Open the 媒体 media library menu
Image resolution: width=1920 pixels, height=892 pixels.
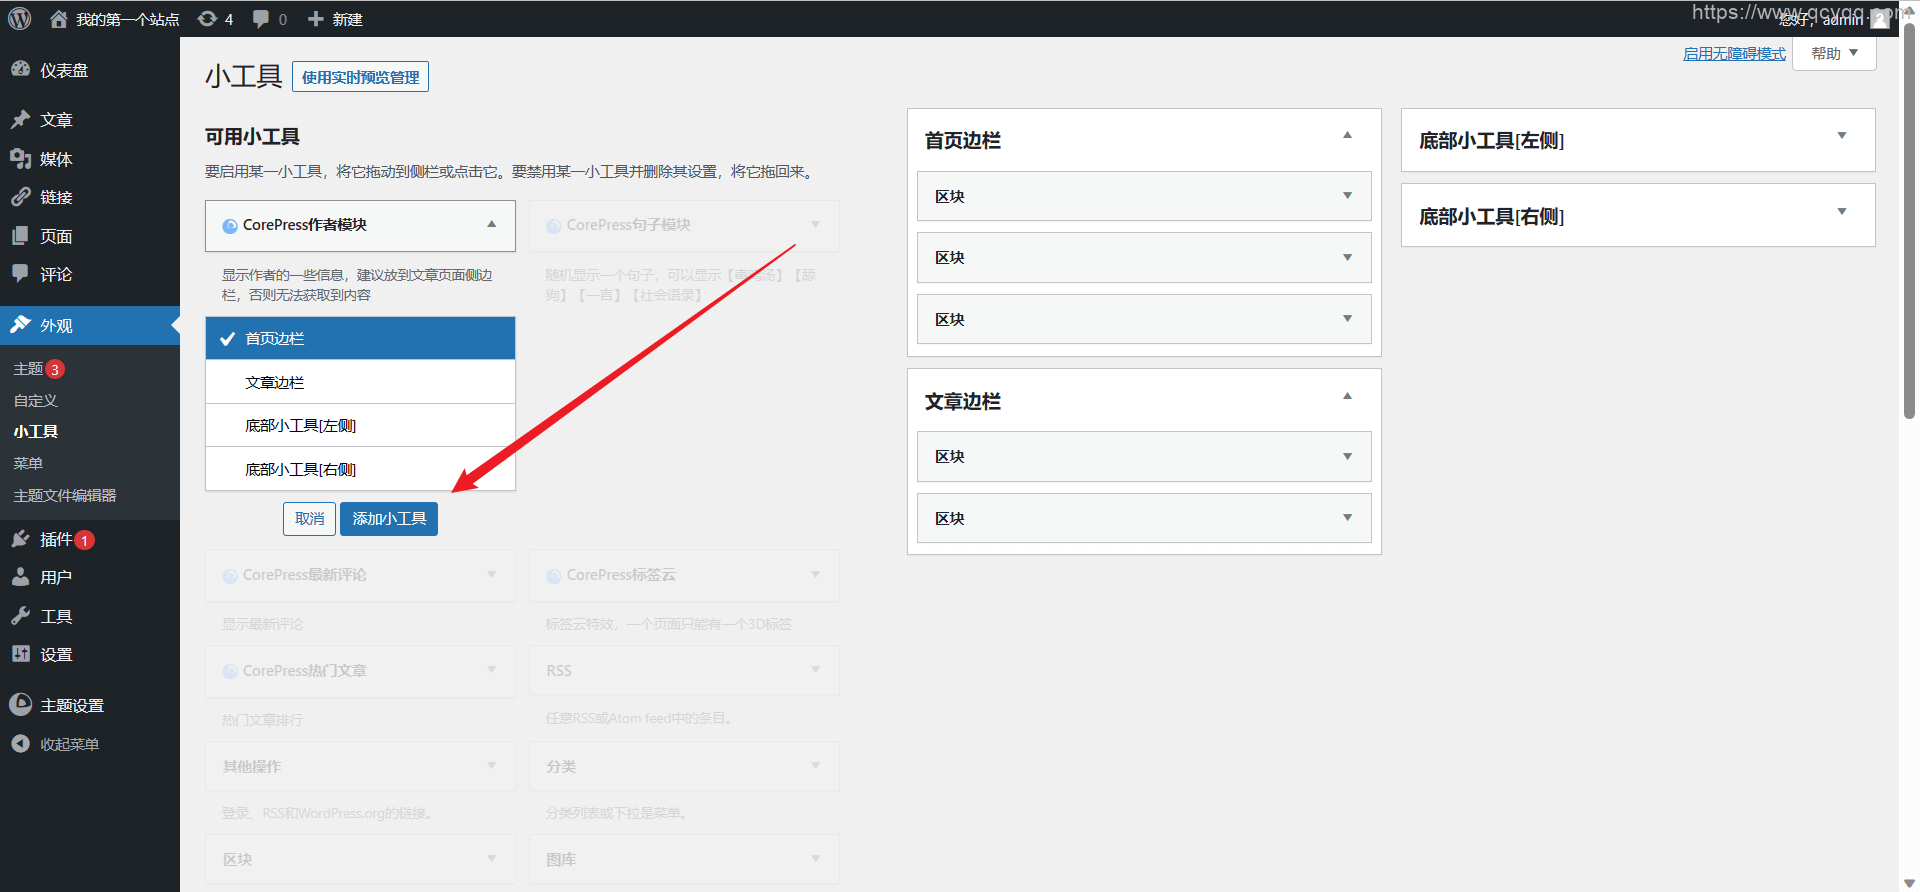[56, 159]
